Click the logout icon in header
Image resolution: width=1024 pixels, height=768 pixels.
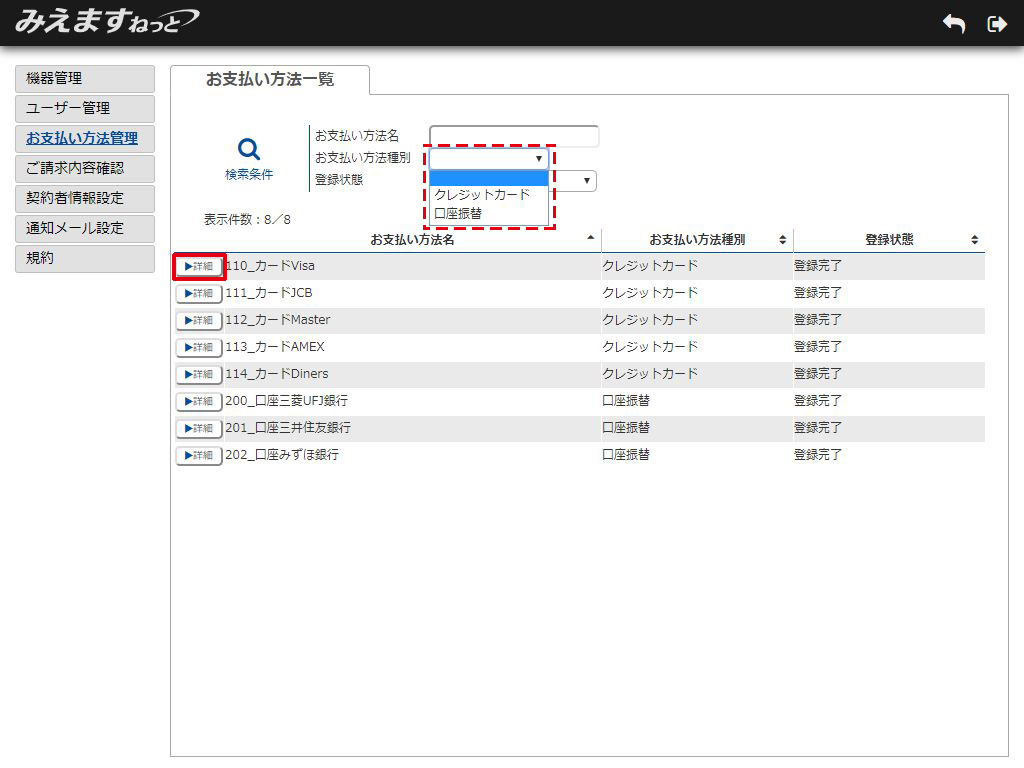[x=996, y=24]
